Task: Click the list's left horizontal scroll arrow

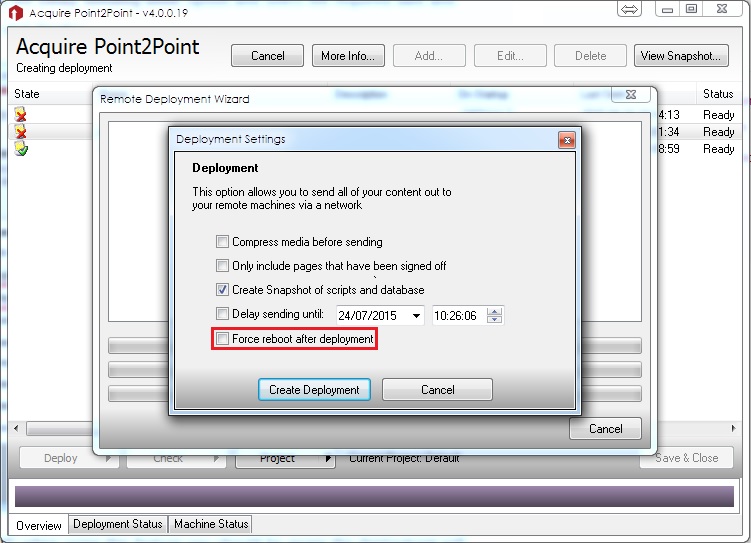Action: coord(17,428)
